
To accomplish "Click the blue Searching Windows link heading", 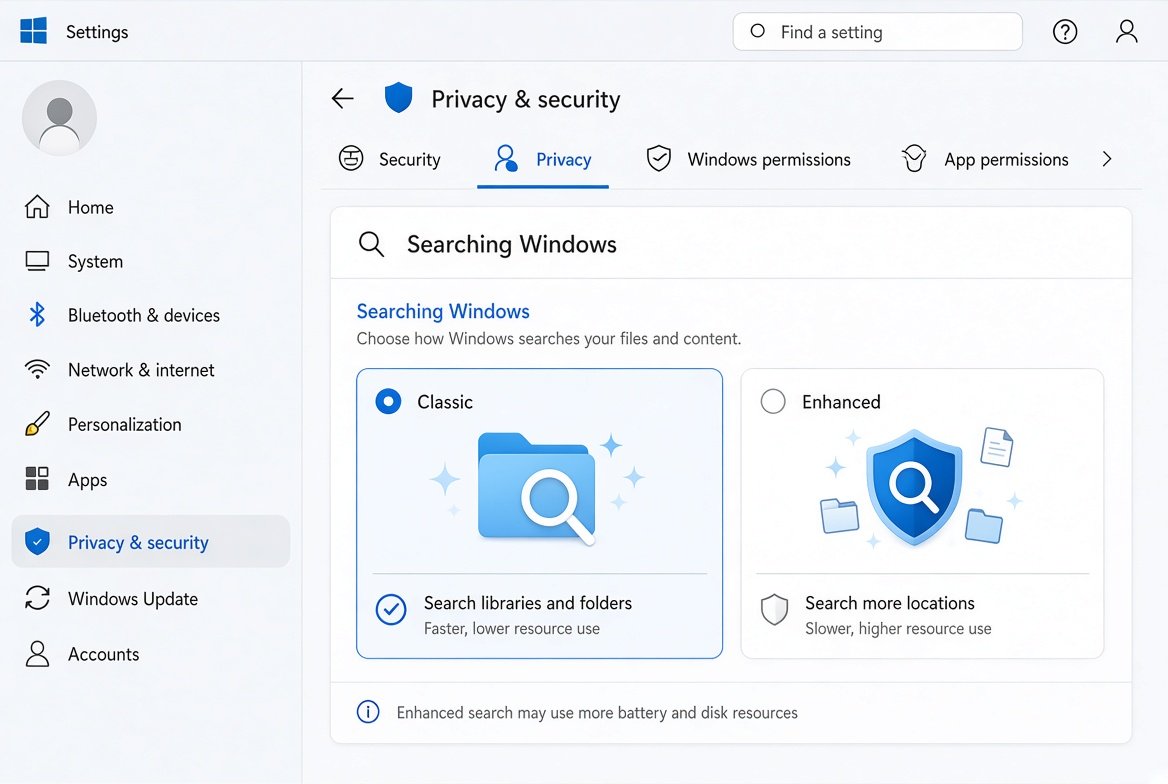I will (x=443, y=311).
